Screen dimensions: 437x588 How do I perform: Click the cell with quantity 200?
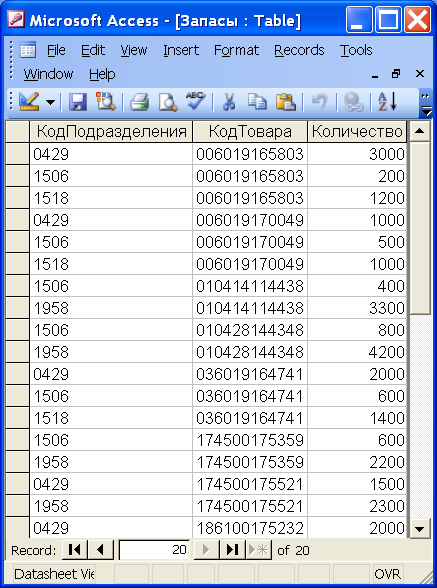click(357, 176)
